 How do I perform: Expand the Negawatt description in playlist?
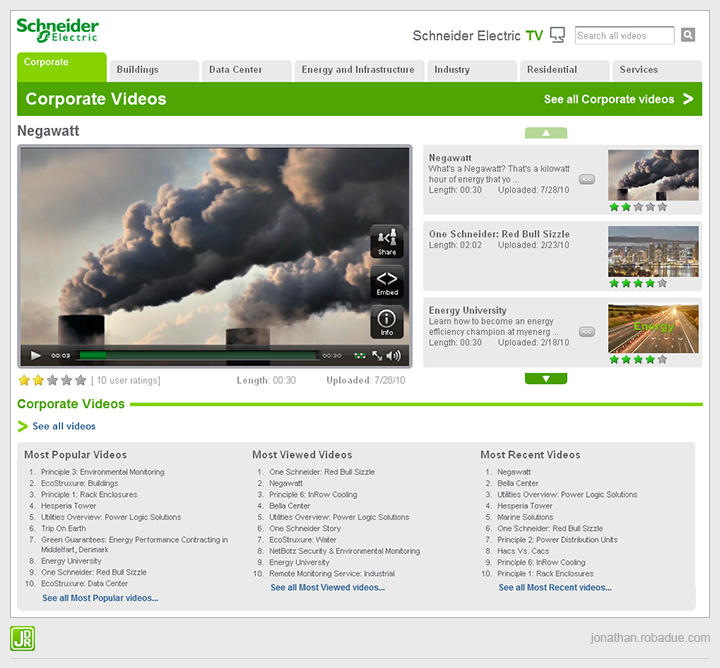click(x=587, y=179)
